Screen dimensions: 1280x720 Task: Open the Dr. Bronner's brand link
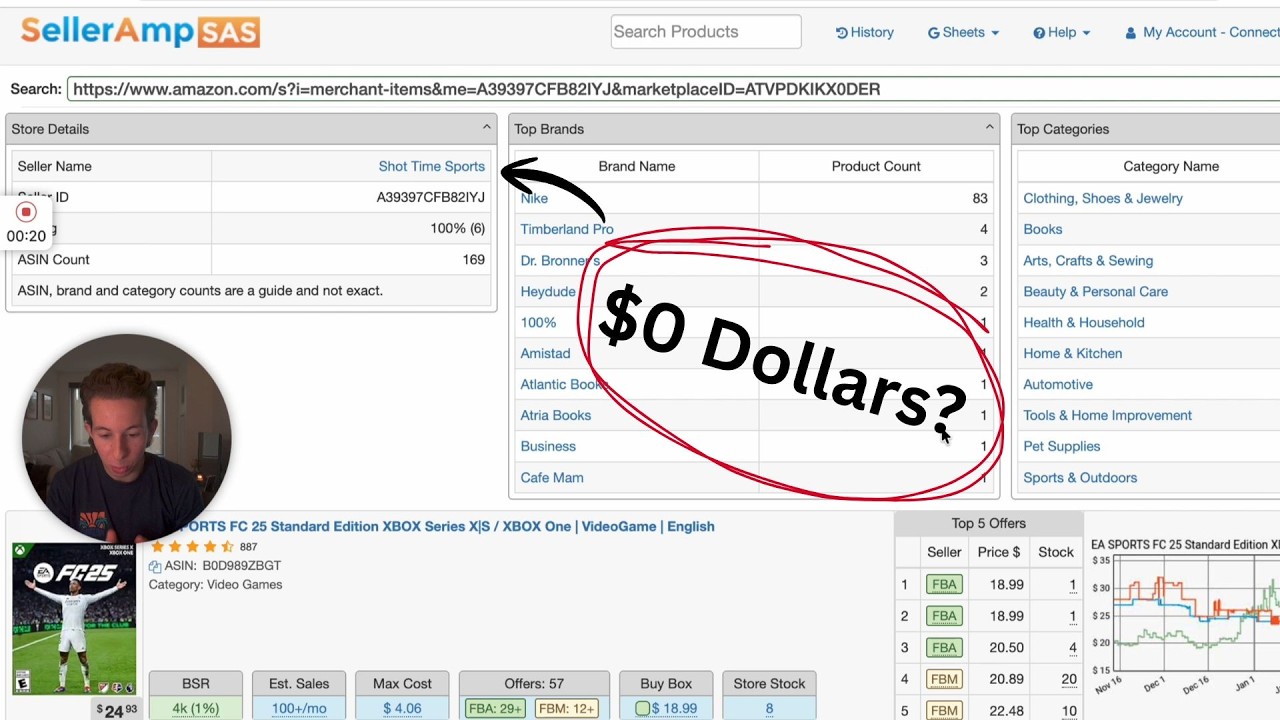560,260
